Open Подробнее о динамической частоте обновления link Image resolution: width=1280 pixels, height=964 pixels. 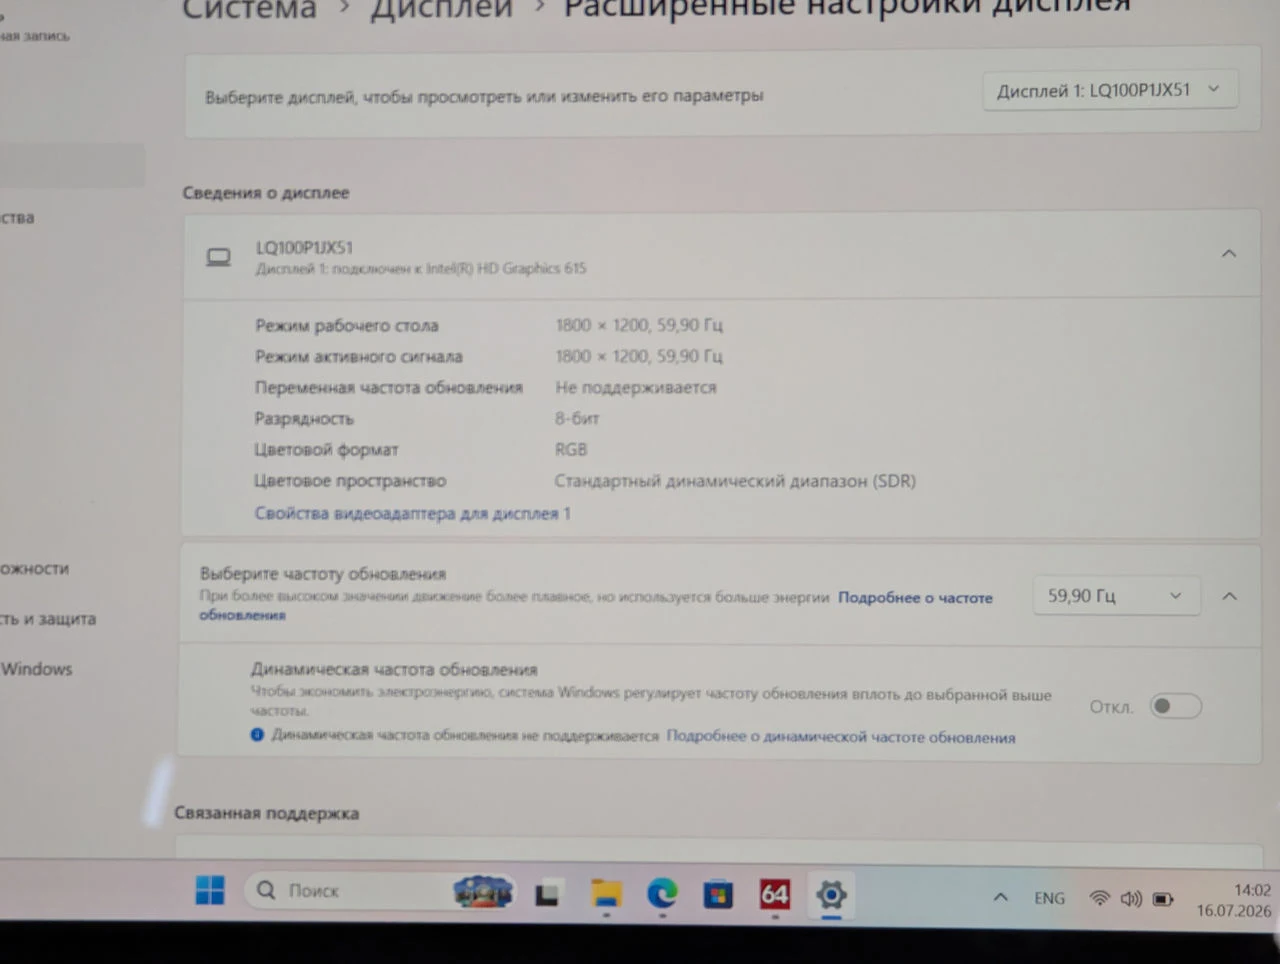tap(841, 737)
